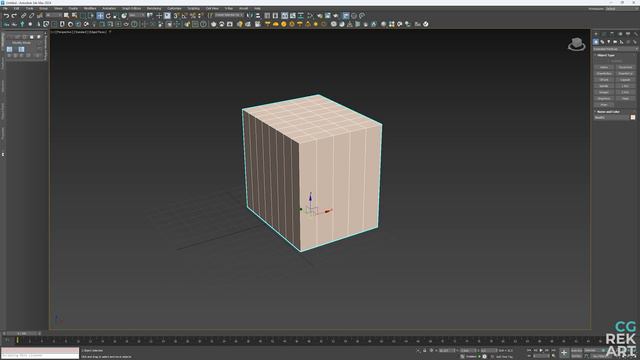Click the Capsule primitive button
This screenshot has height=360, width=640.
coord(625,80)
